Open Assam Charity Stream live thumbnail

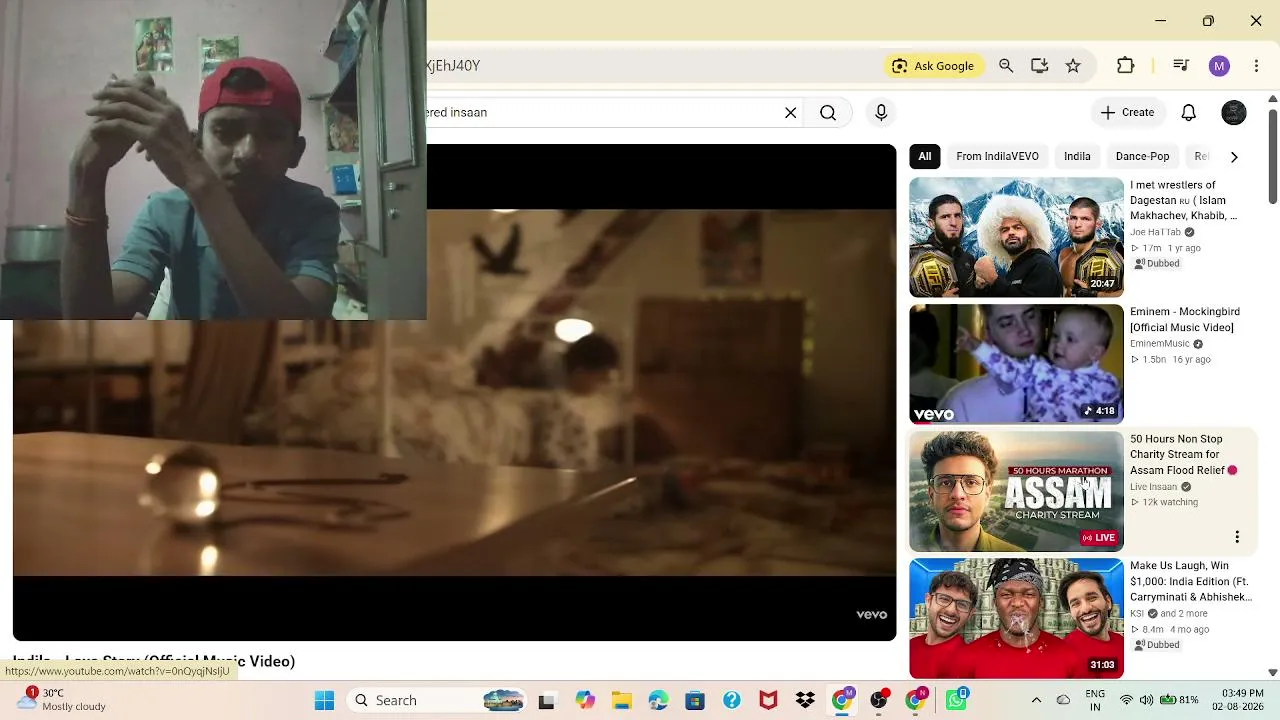1016,491
